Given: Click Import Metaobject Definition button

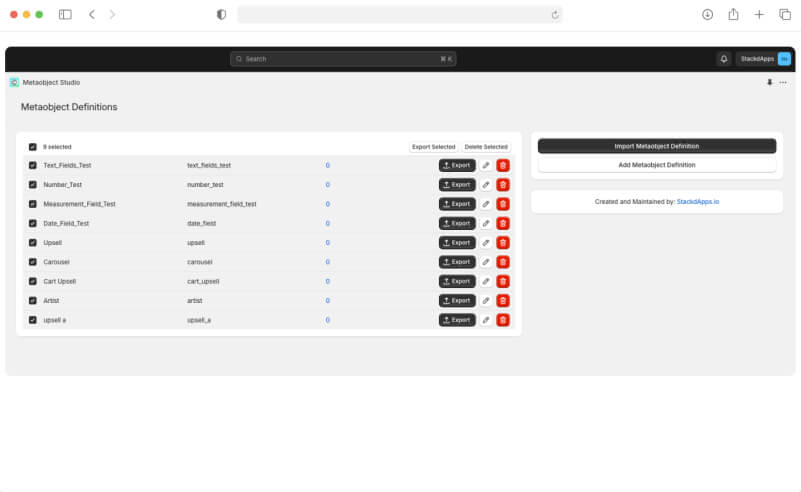Looking at the screenshot, I should pos(656,146).
